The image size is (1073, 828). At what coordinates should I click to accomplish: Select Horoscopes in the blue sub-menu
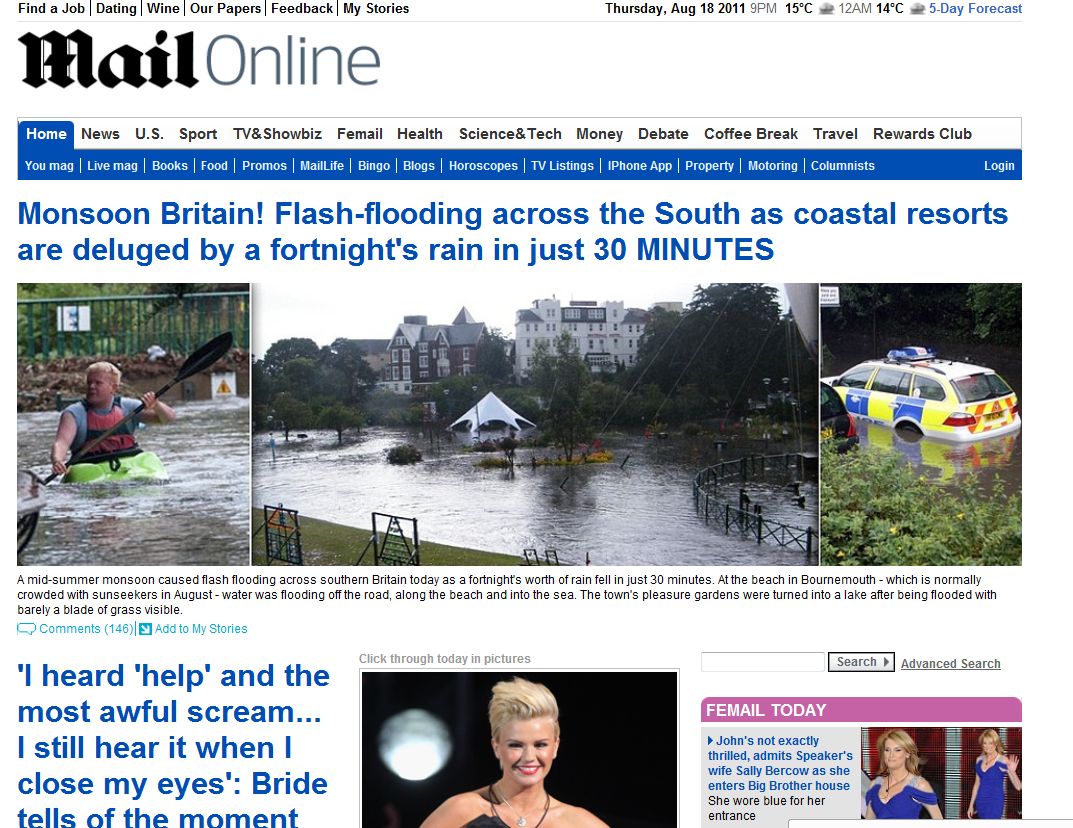[483, 166]
